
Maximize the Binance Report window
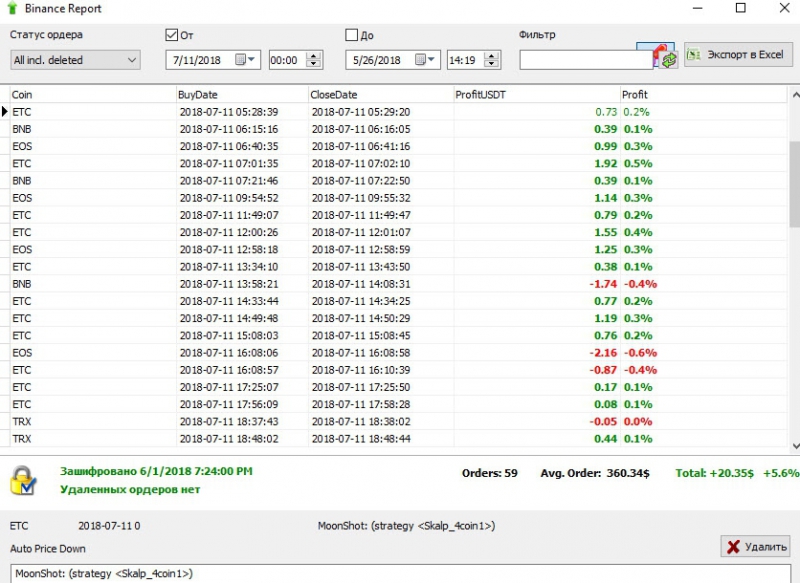click(x=741, y=8)
